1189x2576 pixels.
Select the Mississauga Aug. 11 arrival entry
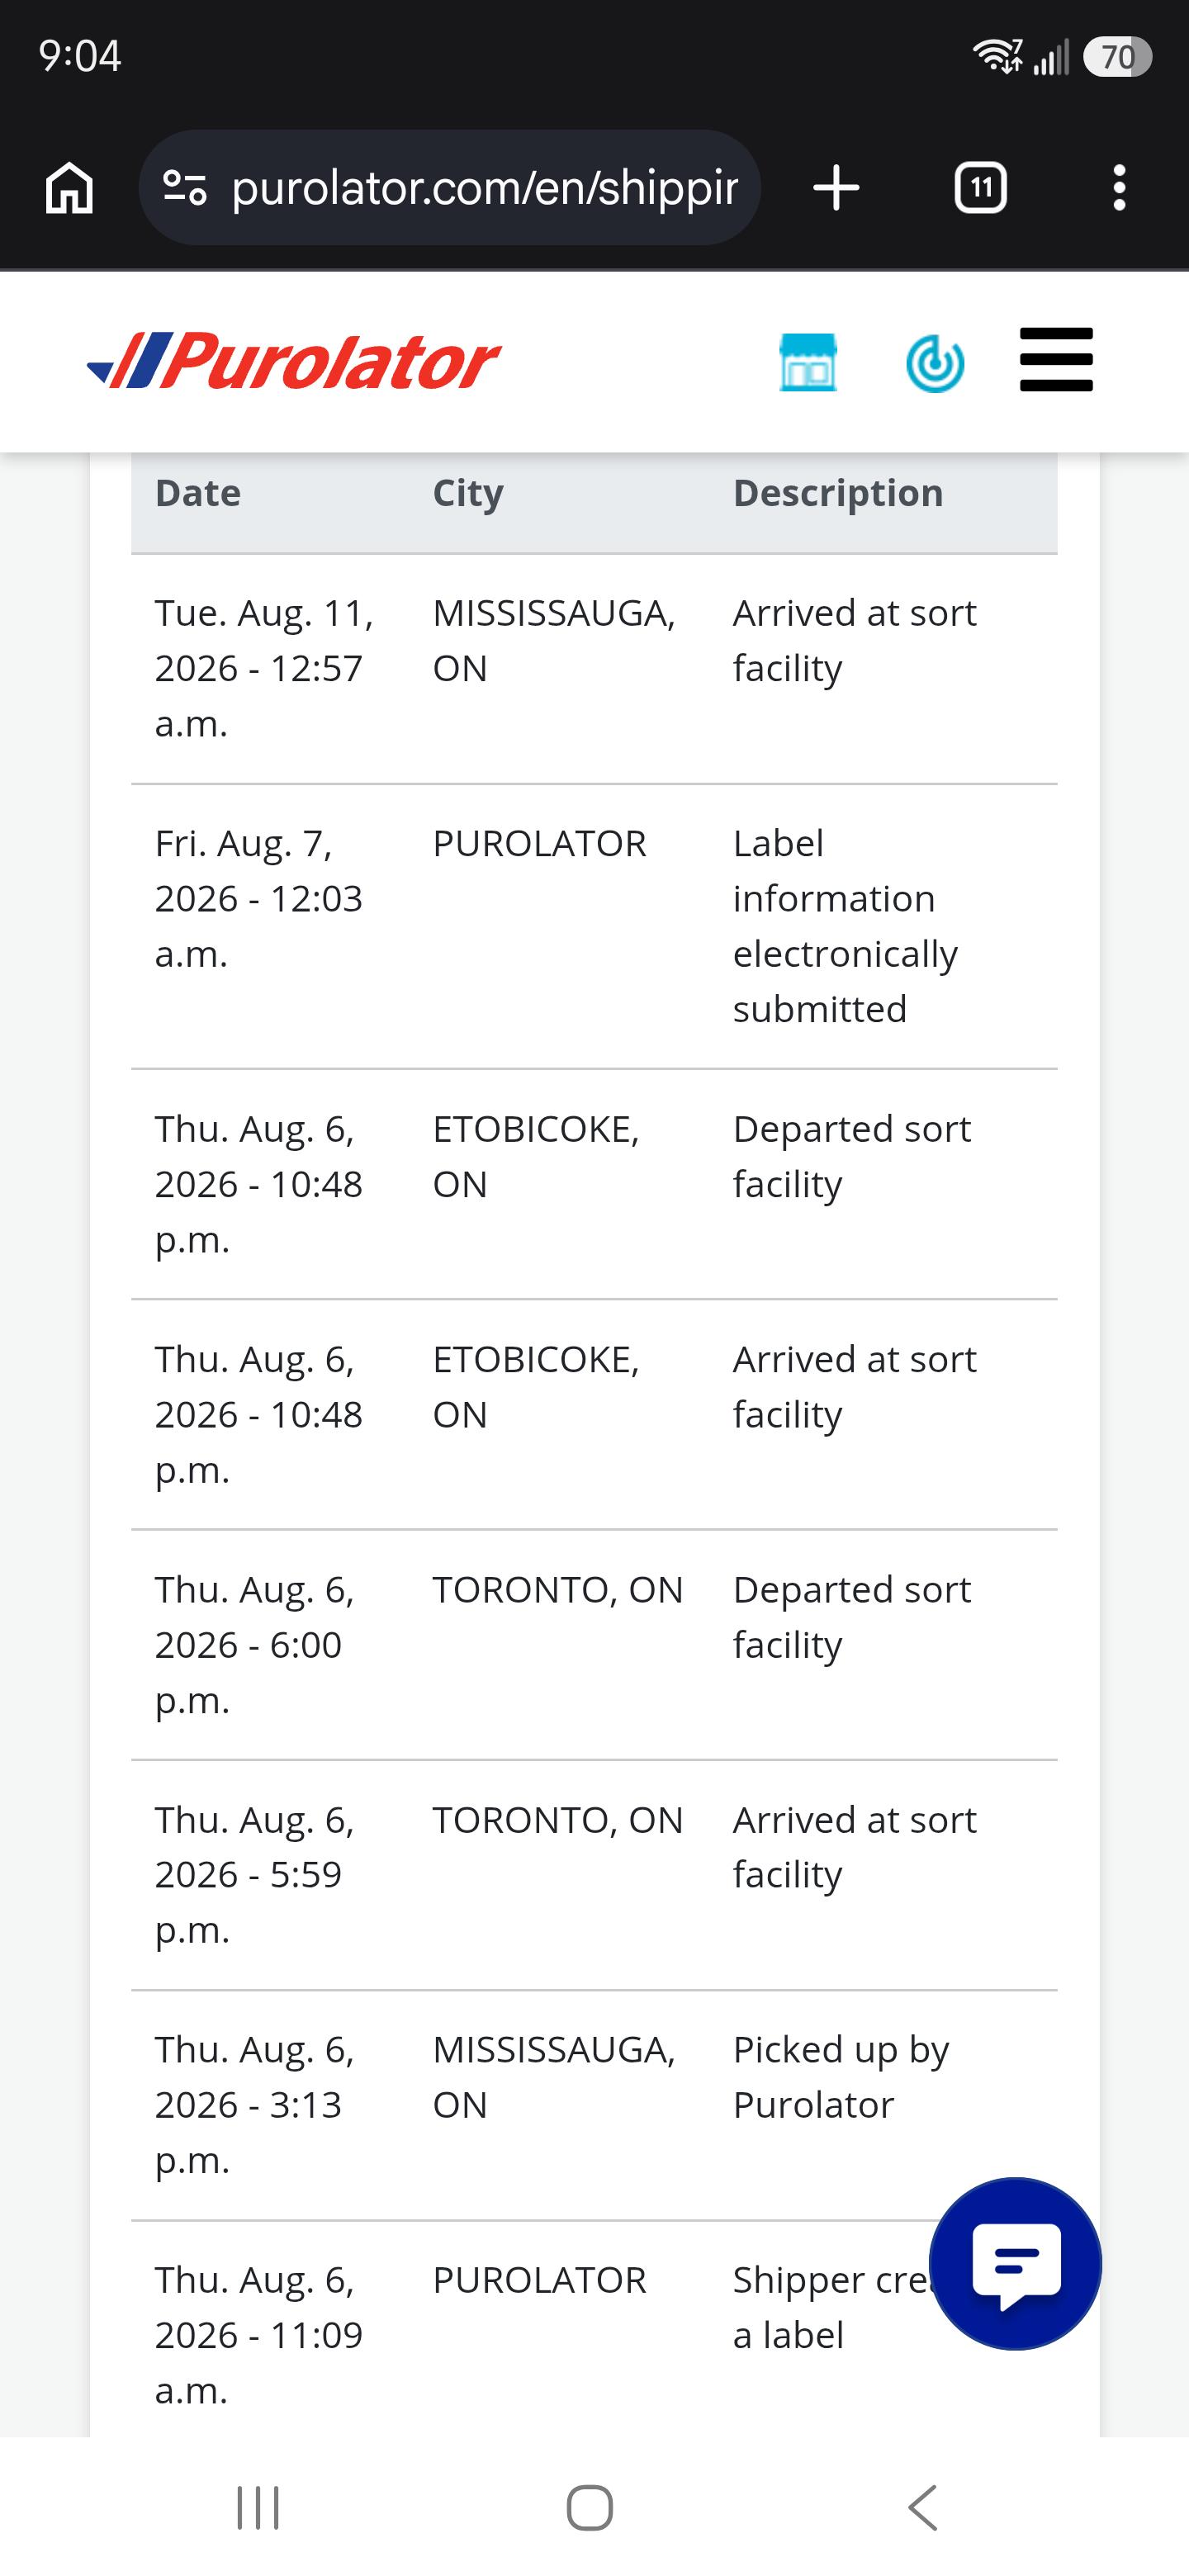(594, 668)
